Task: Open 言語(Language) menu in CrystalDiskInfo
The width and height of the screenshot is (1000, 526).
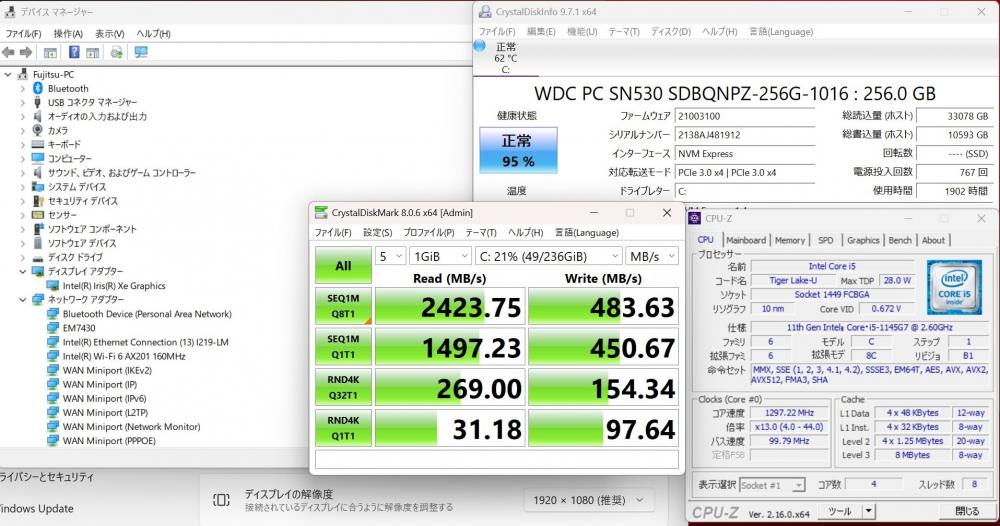Action: coord(781,31)
